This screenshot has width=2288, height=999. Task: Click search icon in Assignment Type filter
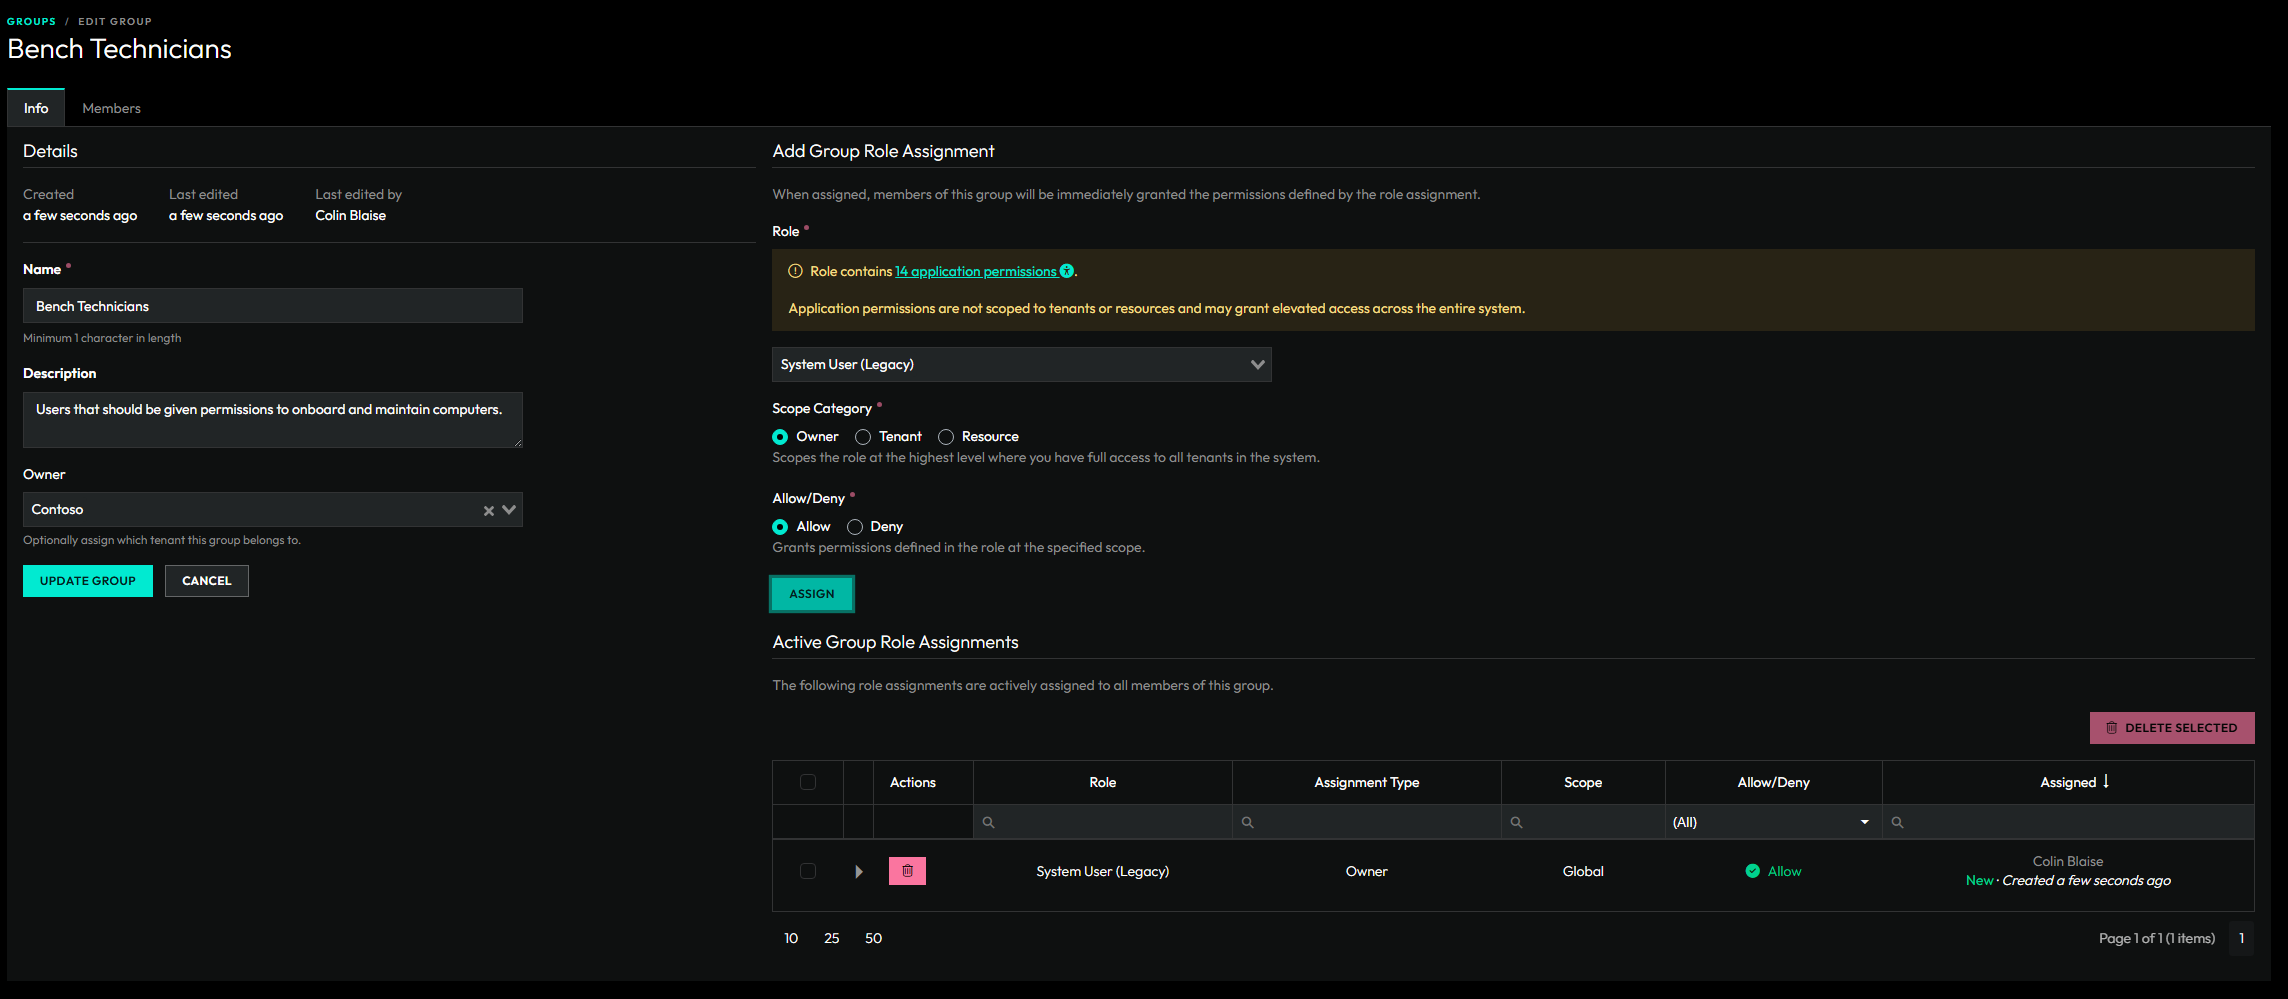click(x=1247, y=822)
